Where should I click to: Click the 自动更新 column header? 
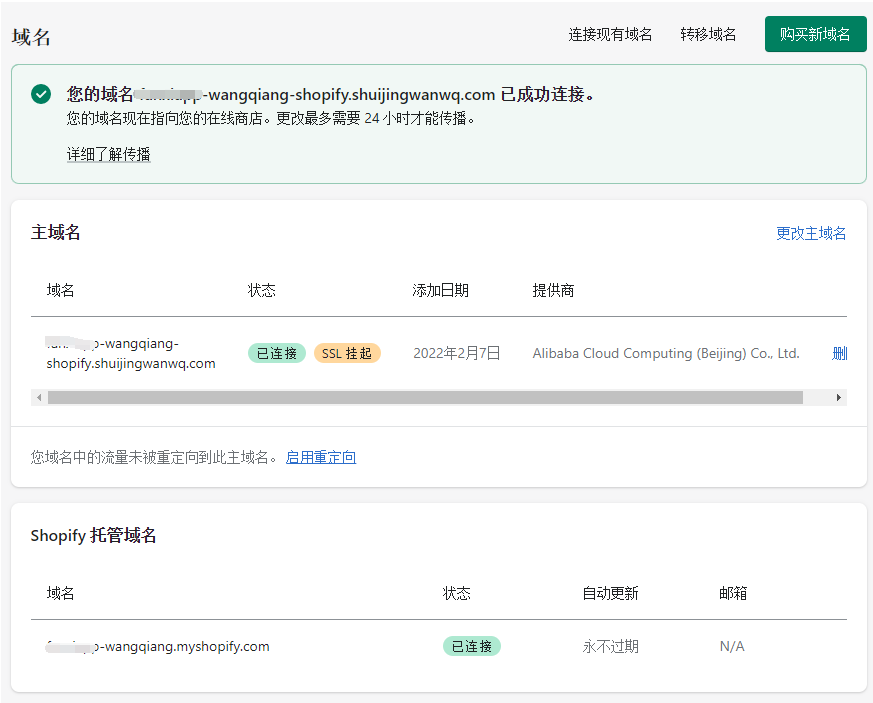[x=610, y=593]
